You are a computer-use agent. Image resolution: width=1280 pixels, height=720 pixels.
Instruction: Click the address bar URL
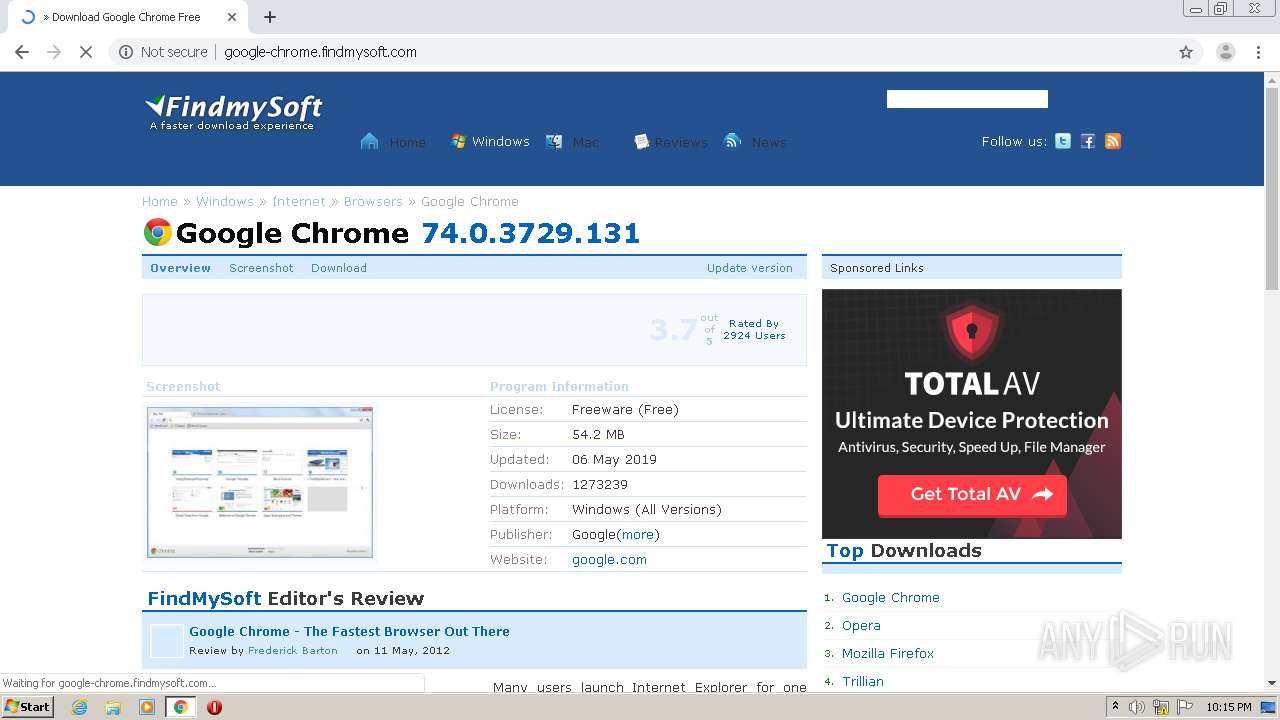pyautogui.click(x=320, y=52)
